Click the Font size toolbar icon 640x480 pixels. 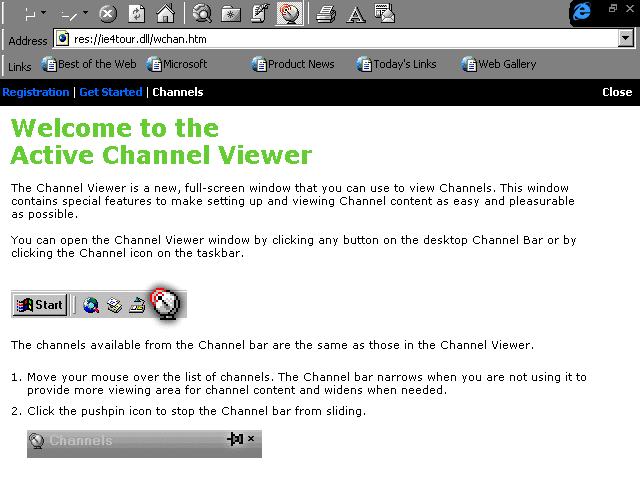coord(356,14)
